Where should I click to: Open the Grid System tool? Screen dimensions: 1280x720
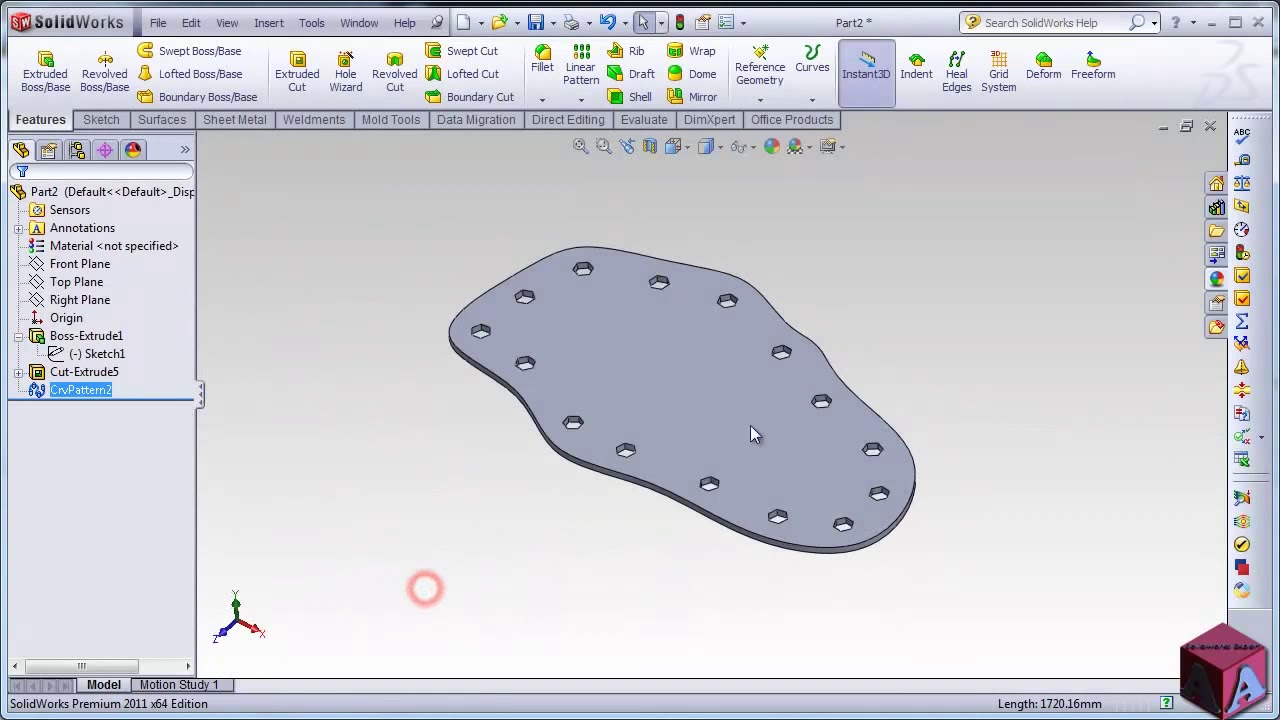click(998, 72)
